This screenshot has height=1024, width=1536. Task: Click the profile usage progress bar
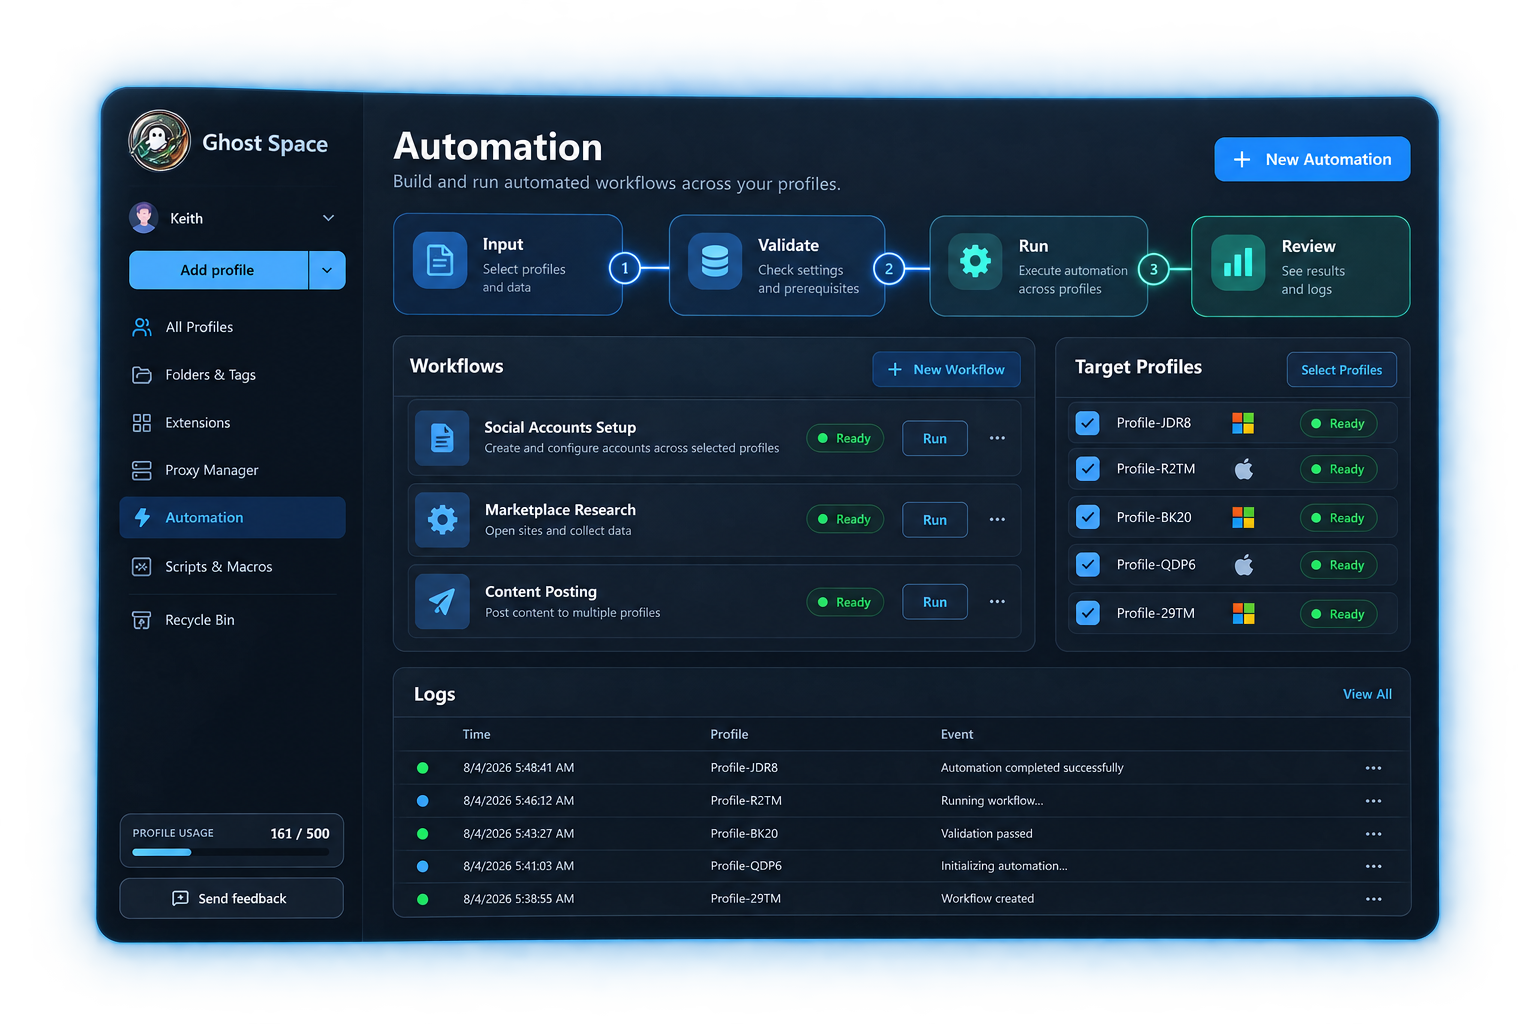[x=231, y=852]
